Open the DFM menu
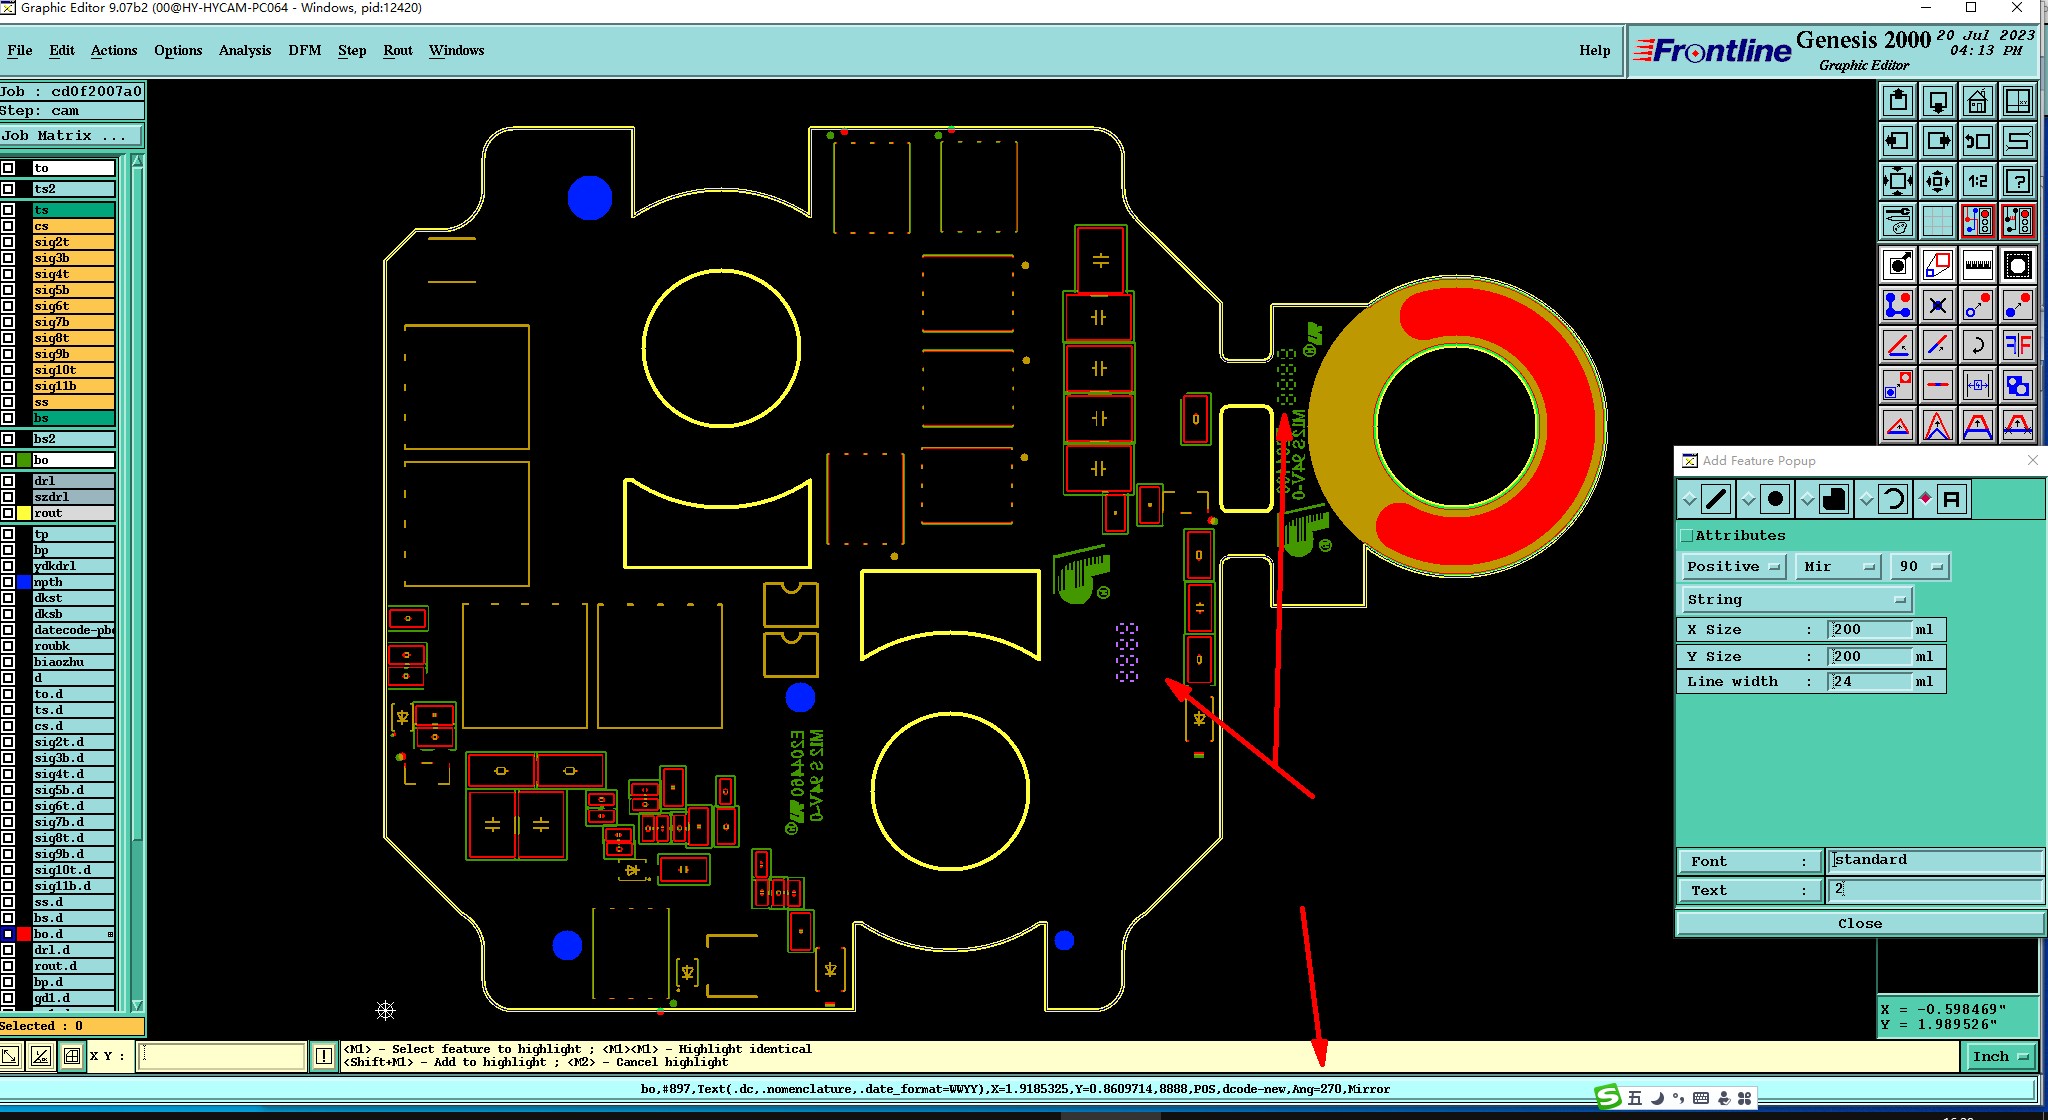The height and width of the screenshot is (1120, 2048). tap(304, 50)
